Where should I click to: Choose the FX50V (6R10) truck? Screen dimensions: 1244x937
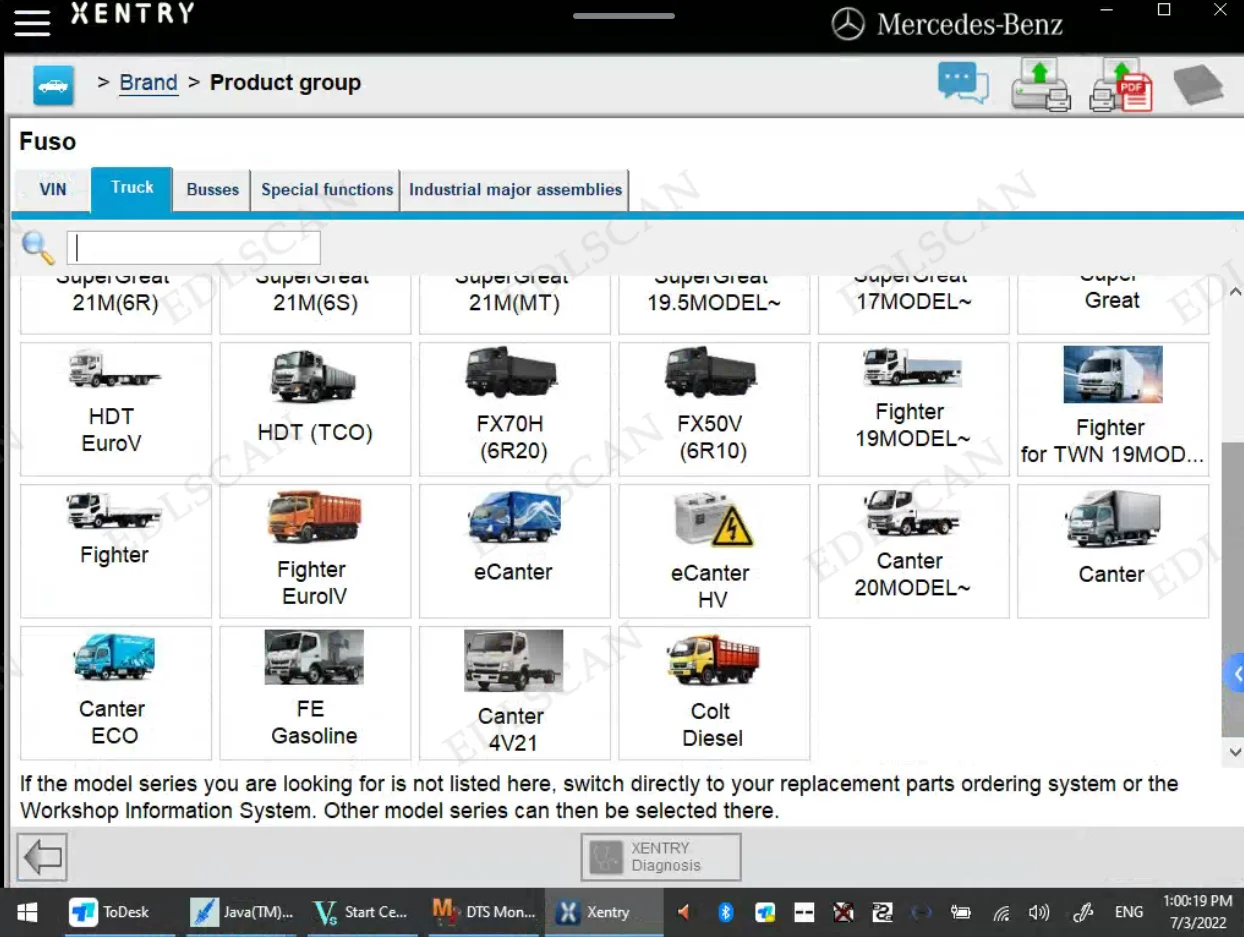pos(714,410)
